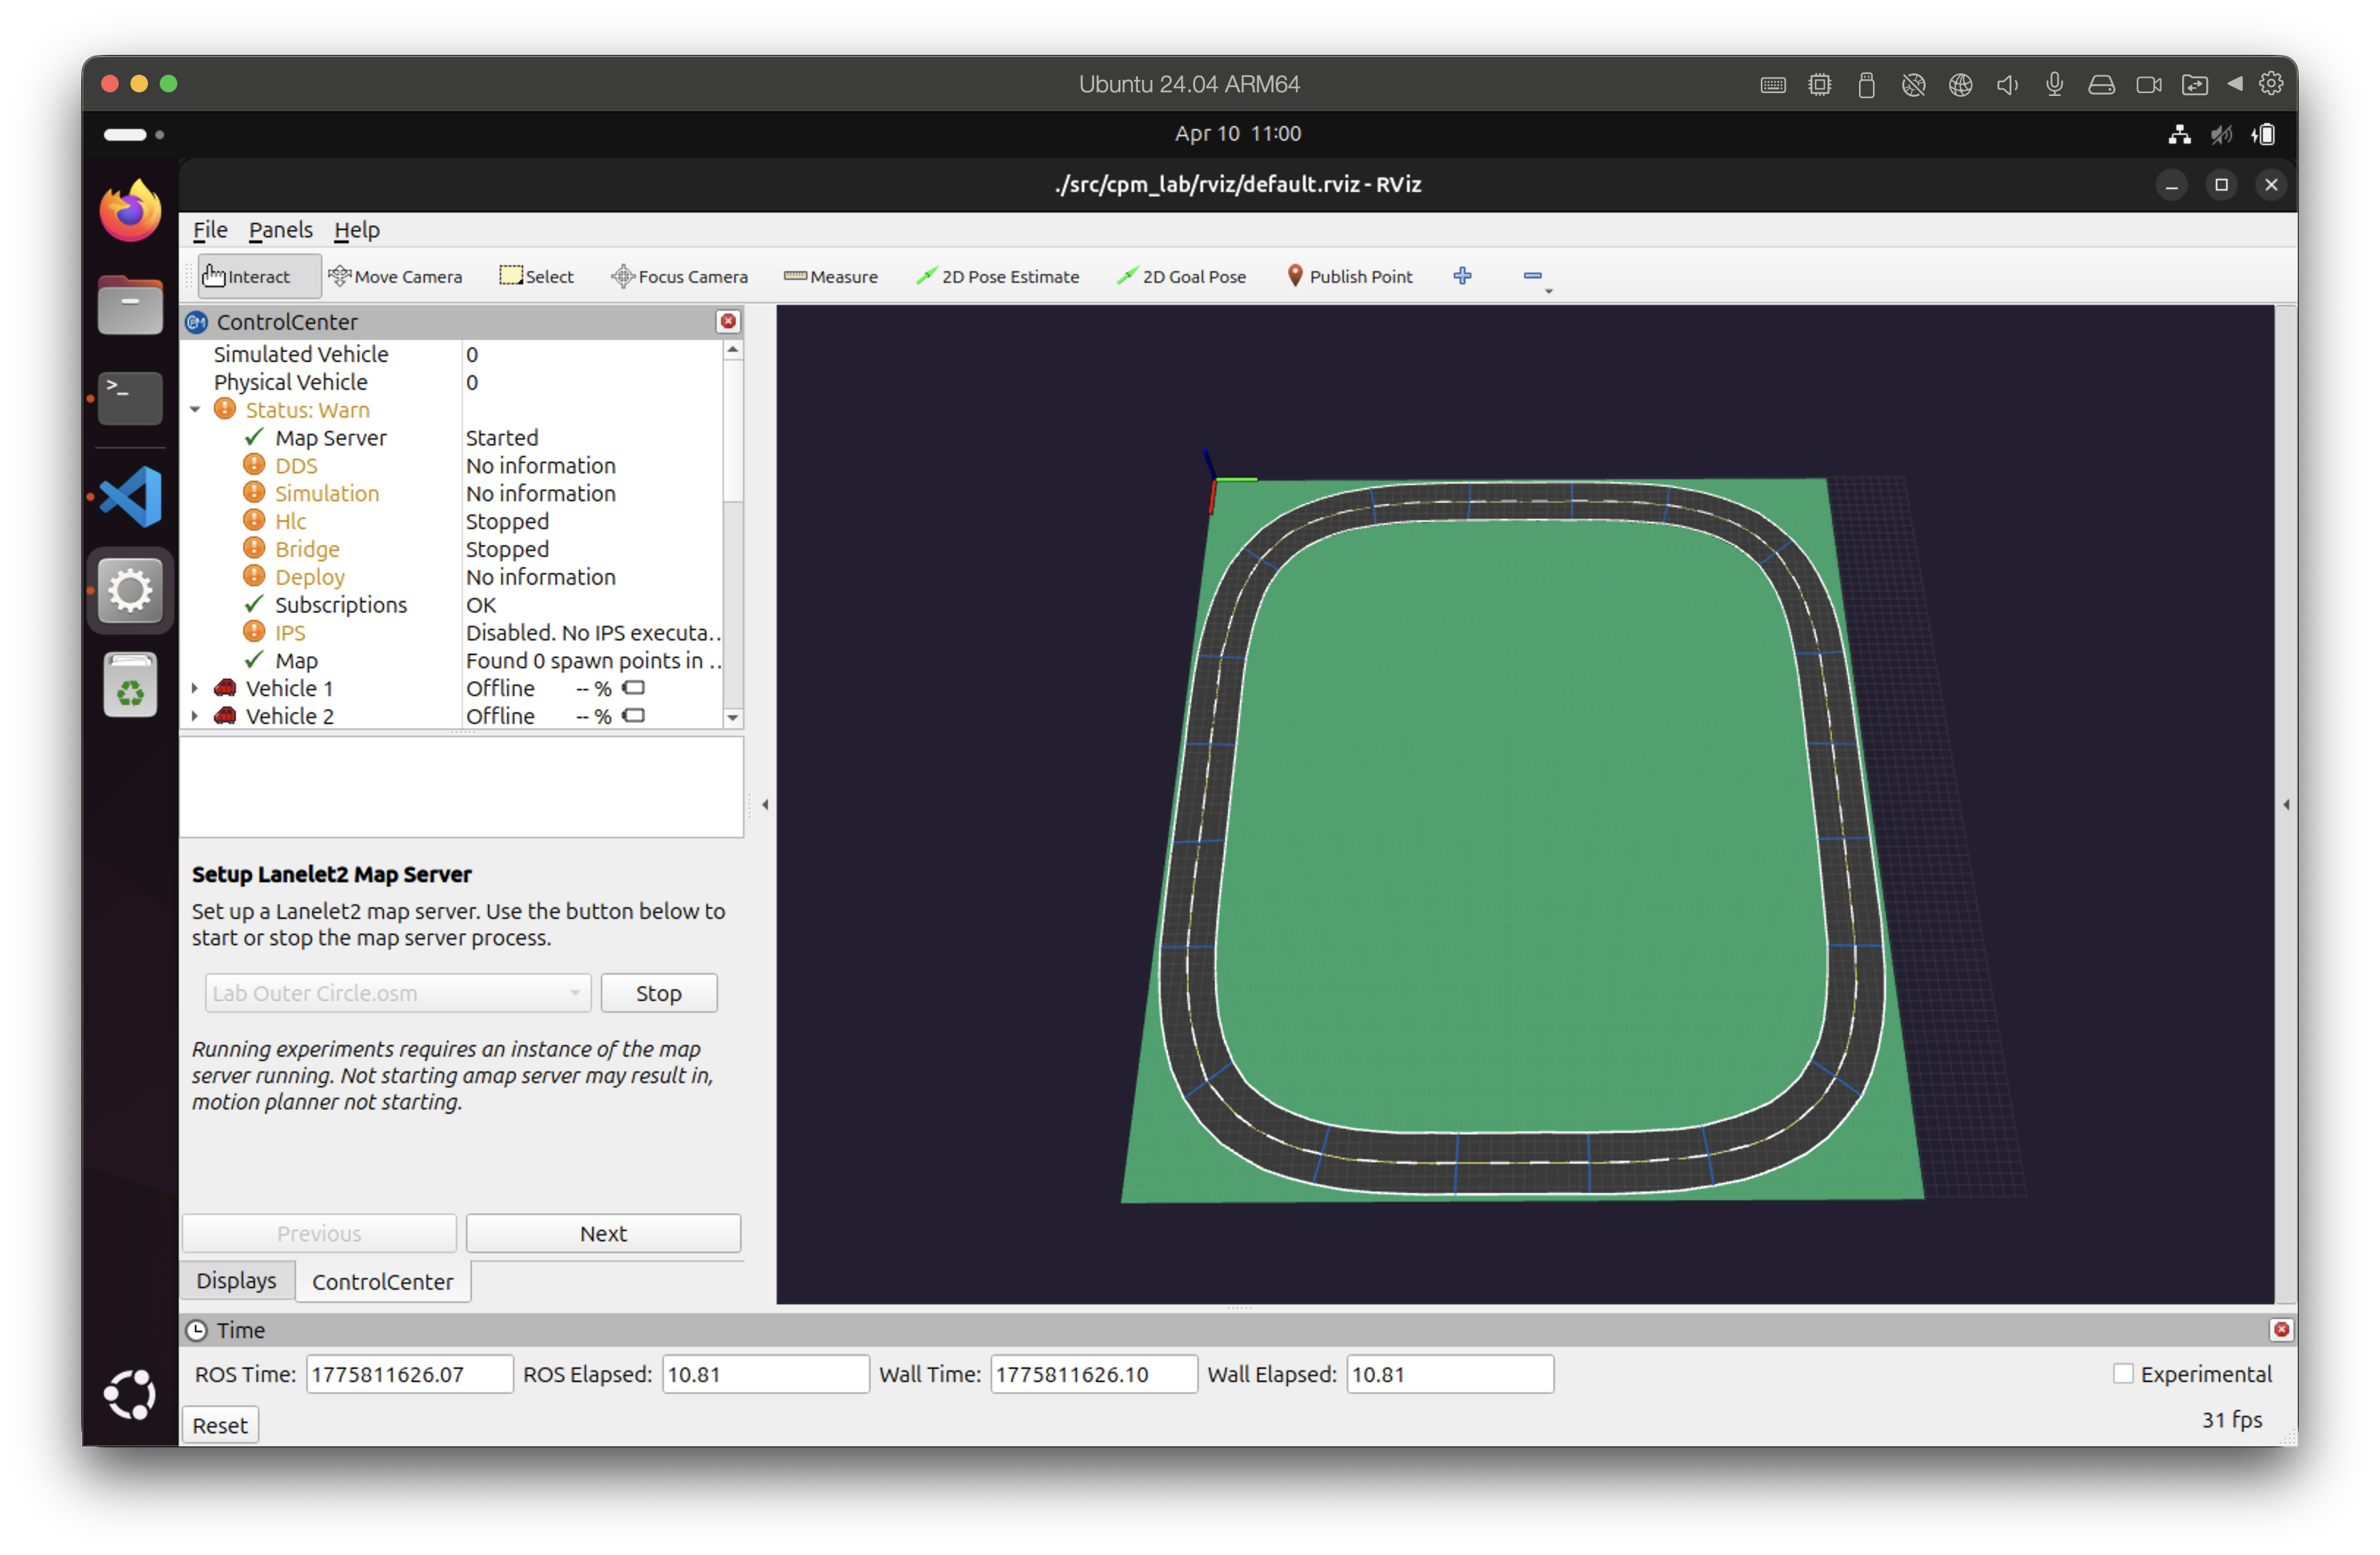Select the 2D Pose Estimate tool
The image size is (2380, 1555).
pyautogui.click(x=997, y=276)
